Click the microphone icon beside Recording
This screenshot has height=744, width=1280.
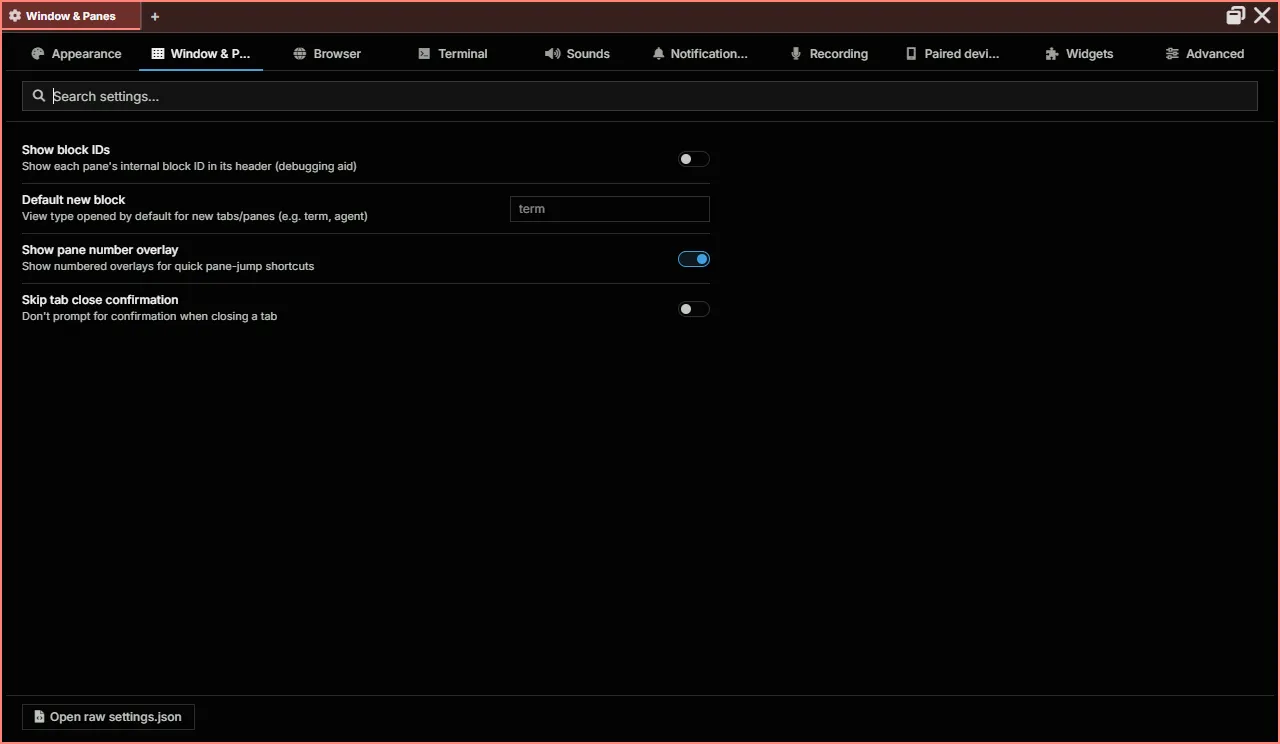796,54
